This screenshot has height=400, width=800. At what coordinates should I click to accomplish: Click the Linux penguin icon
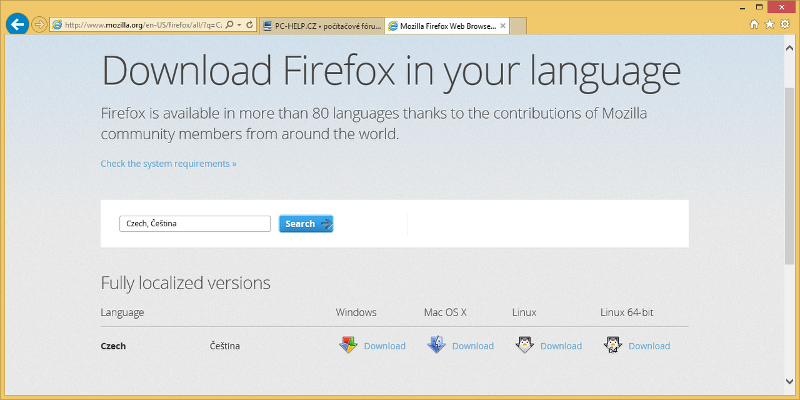click(524, 345)
